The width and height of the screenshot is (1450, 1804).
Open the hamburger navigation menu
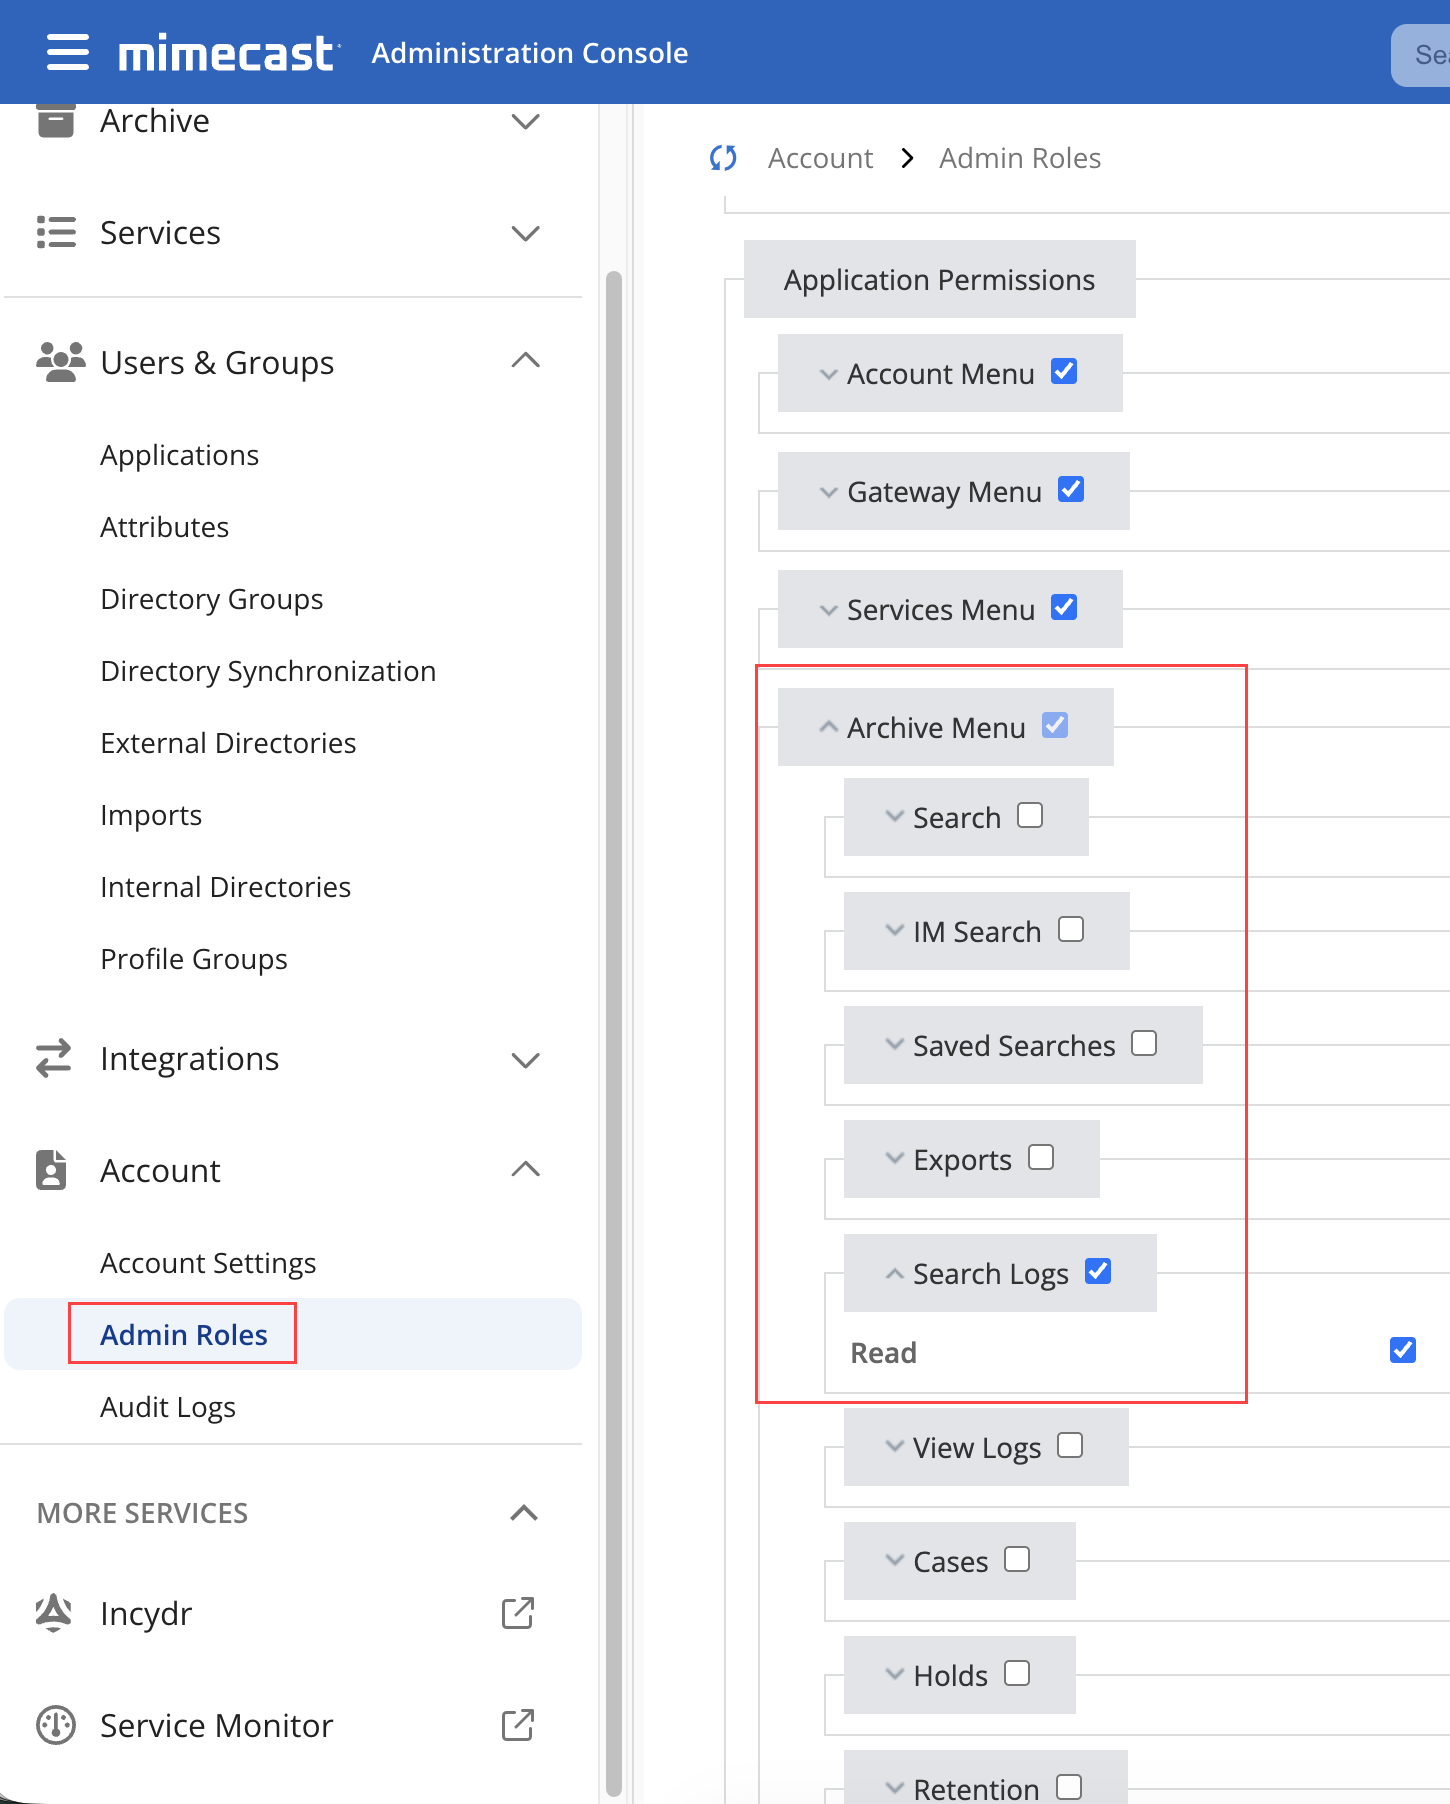[67, 52]
